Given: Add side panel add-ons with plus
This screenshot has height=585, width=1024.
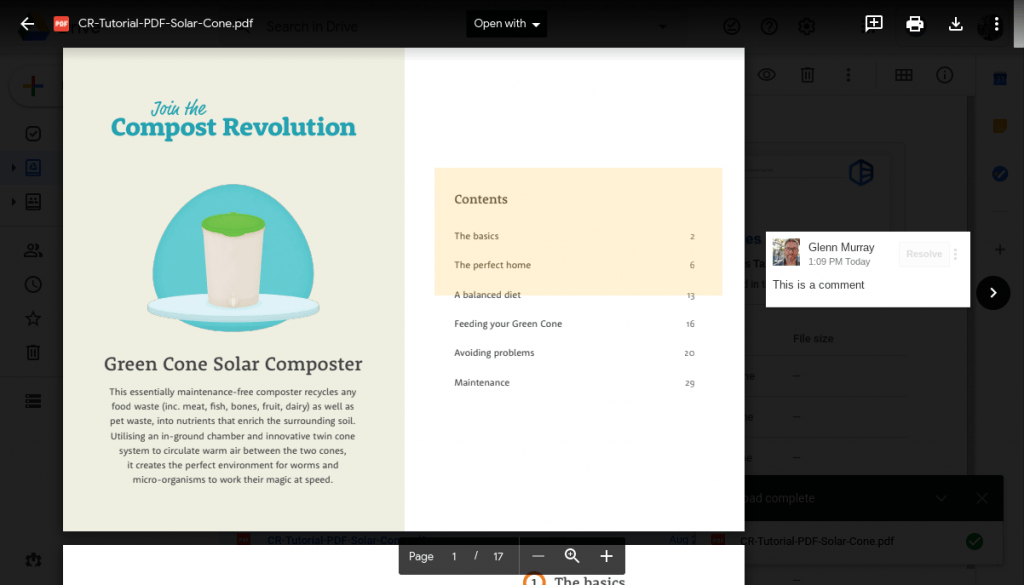Looking at the screenshot, I should pos(999,249).
